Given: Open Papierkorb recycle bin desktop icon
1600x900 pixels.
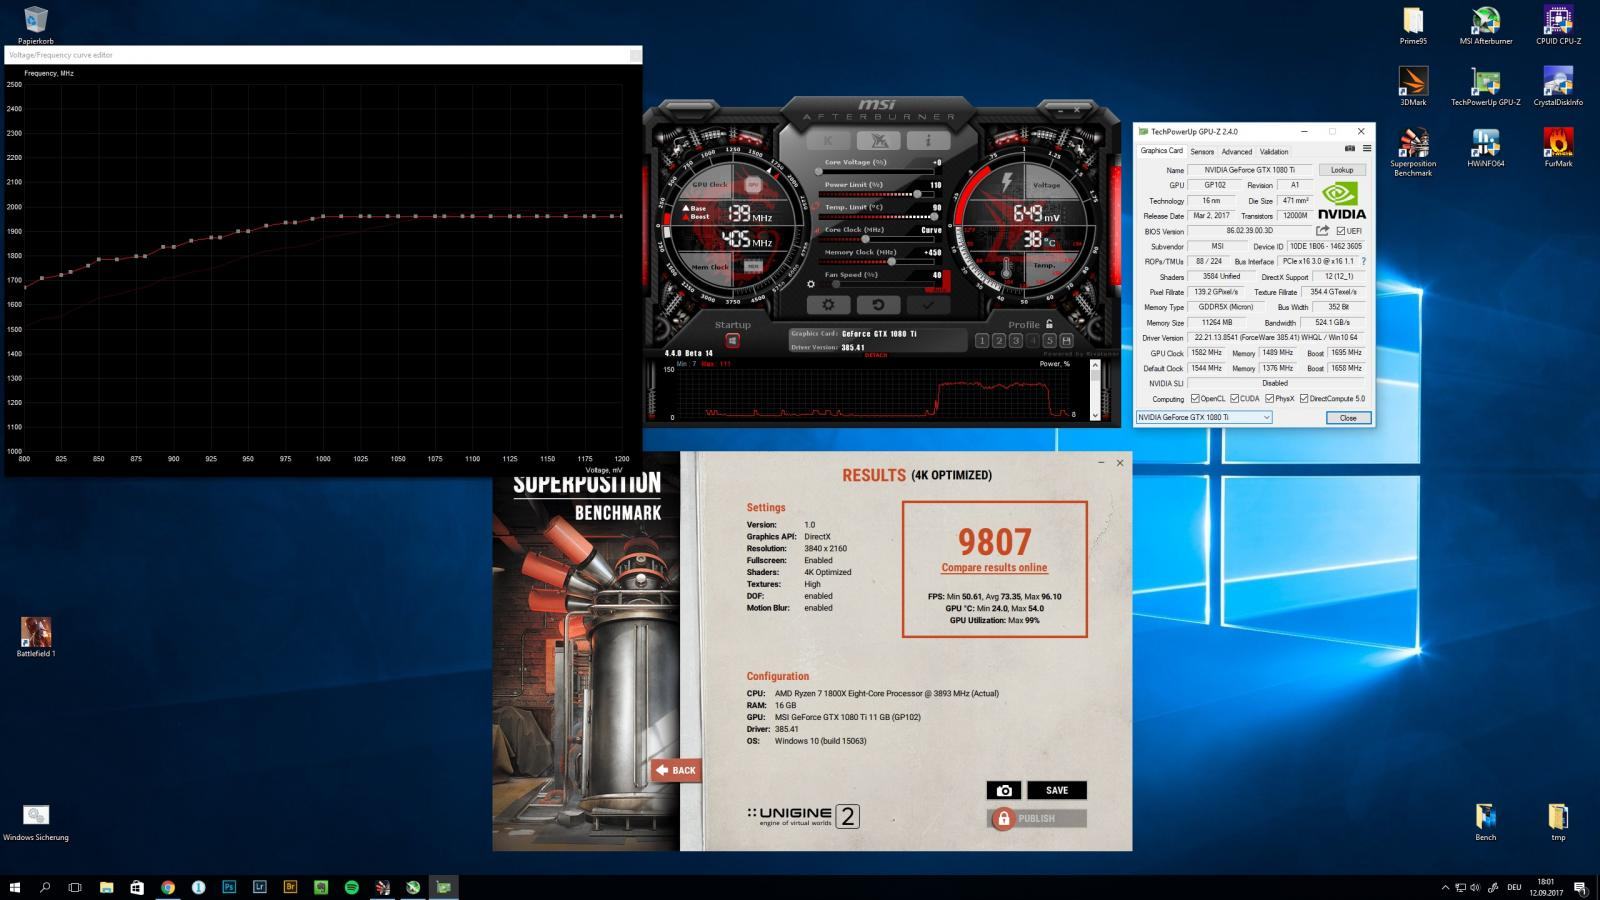Looking at the screenshot, I should coord(35,25).
